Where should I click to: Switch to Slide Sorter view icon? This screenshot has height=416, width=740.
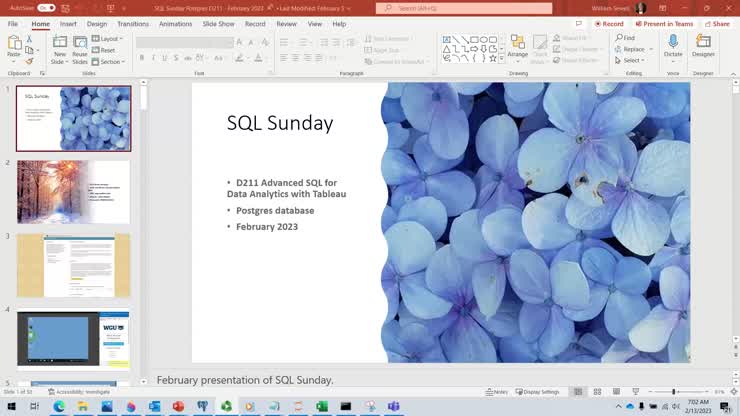coord(597,392)
